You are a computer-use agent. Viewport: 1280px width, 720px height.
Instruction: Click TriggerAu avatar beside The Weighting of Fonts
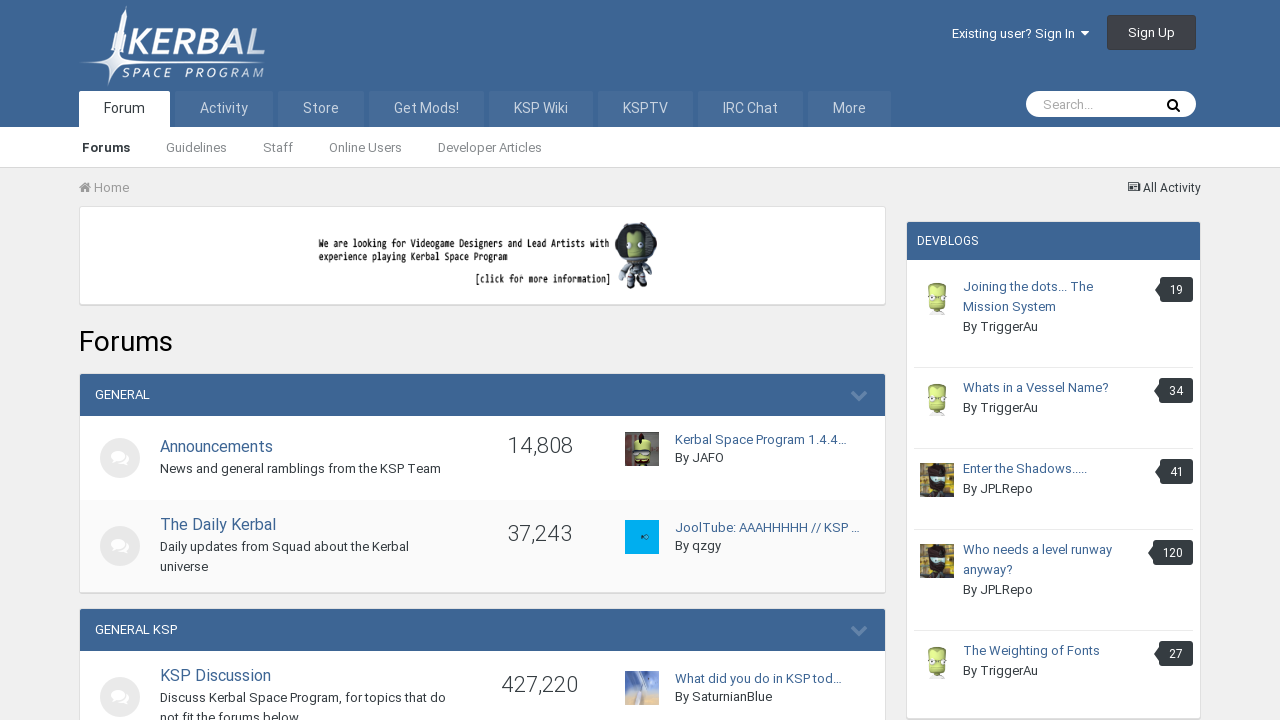[x=937, y=662]
